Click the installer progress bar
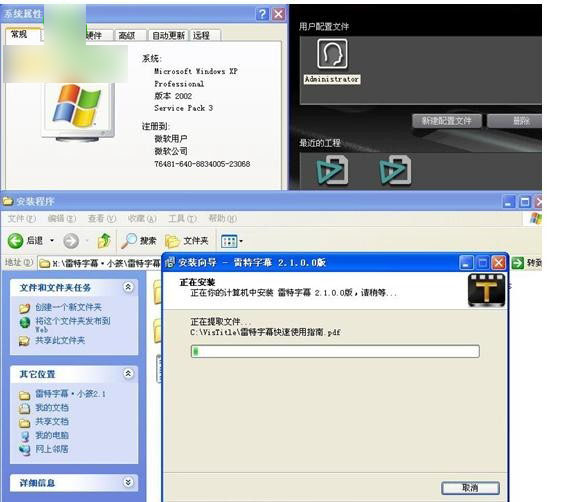 335,351
